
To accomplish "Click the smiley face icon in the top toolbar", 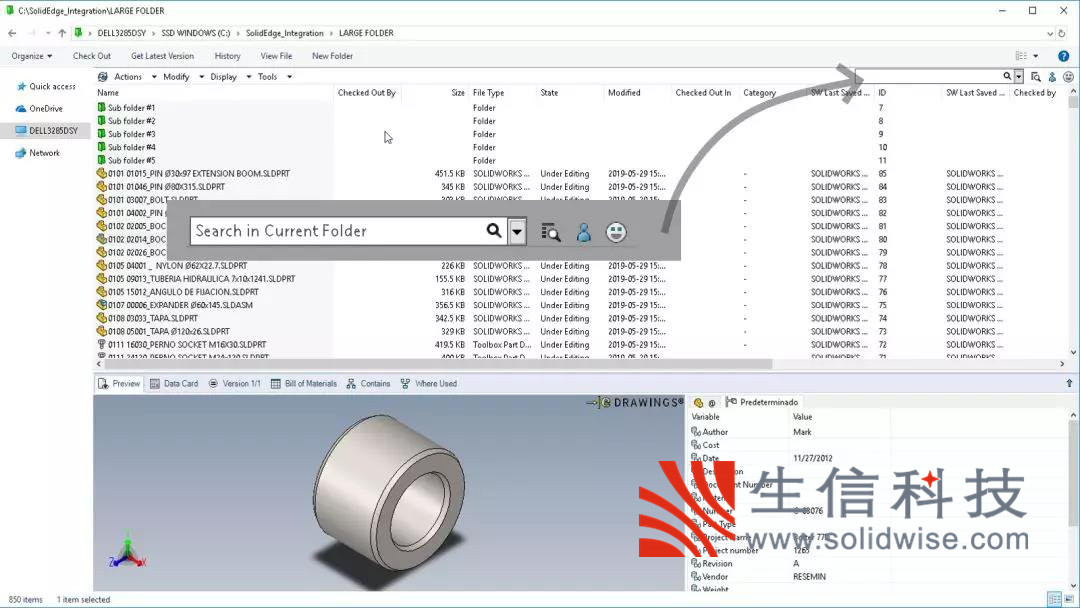I will [x=1068, y=76].
